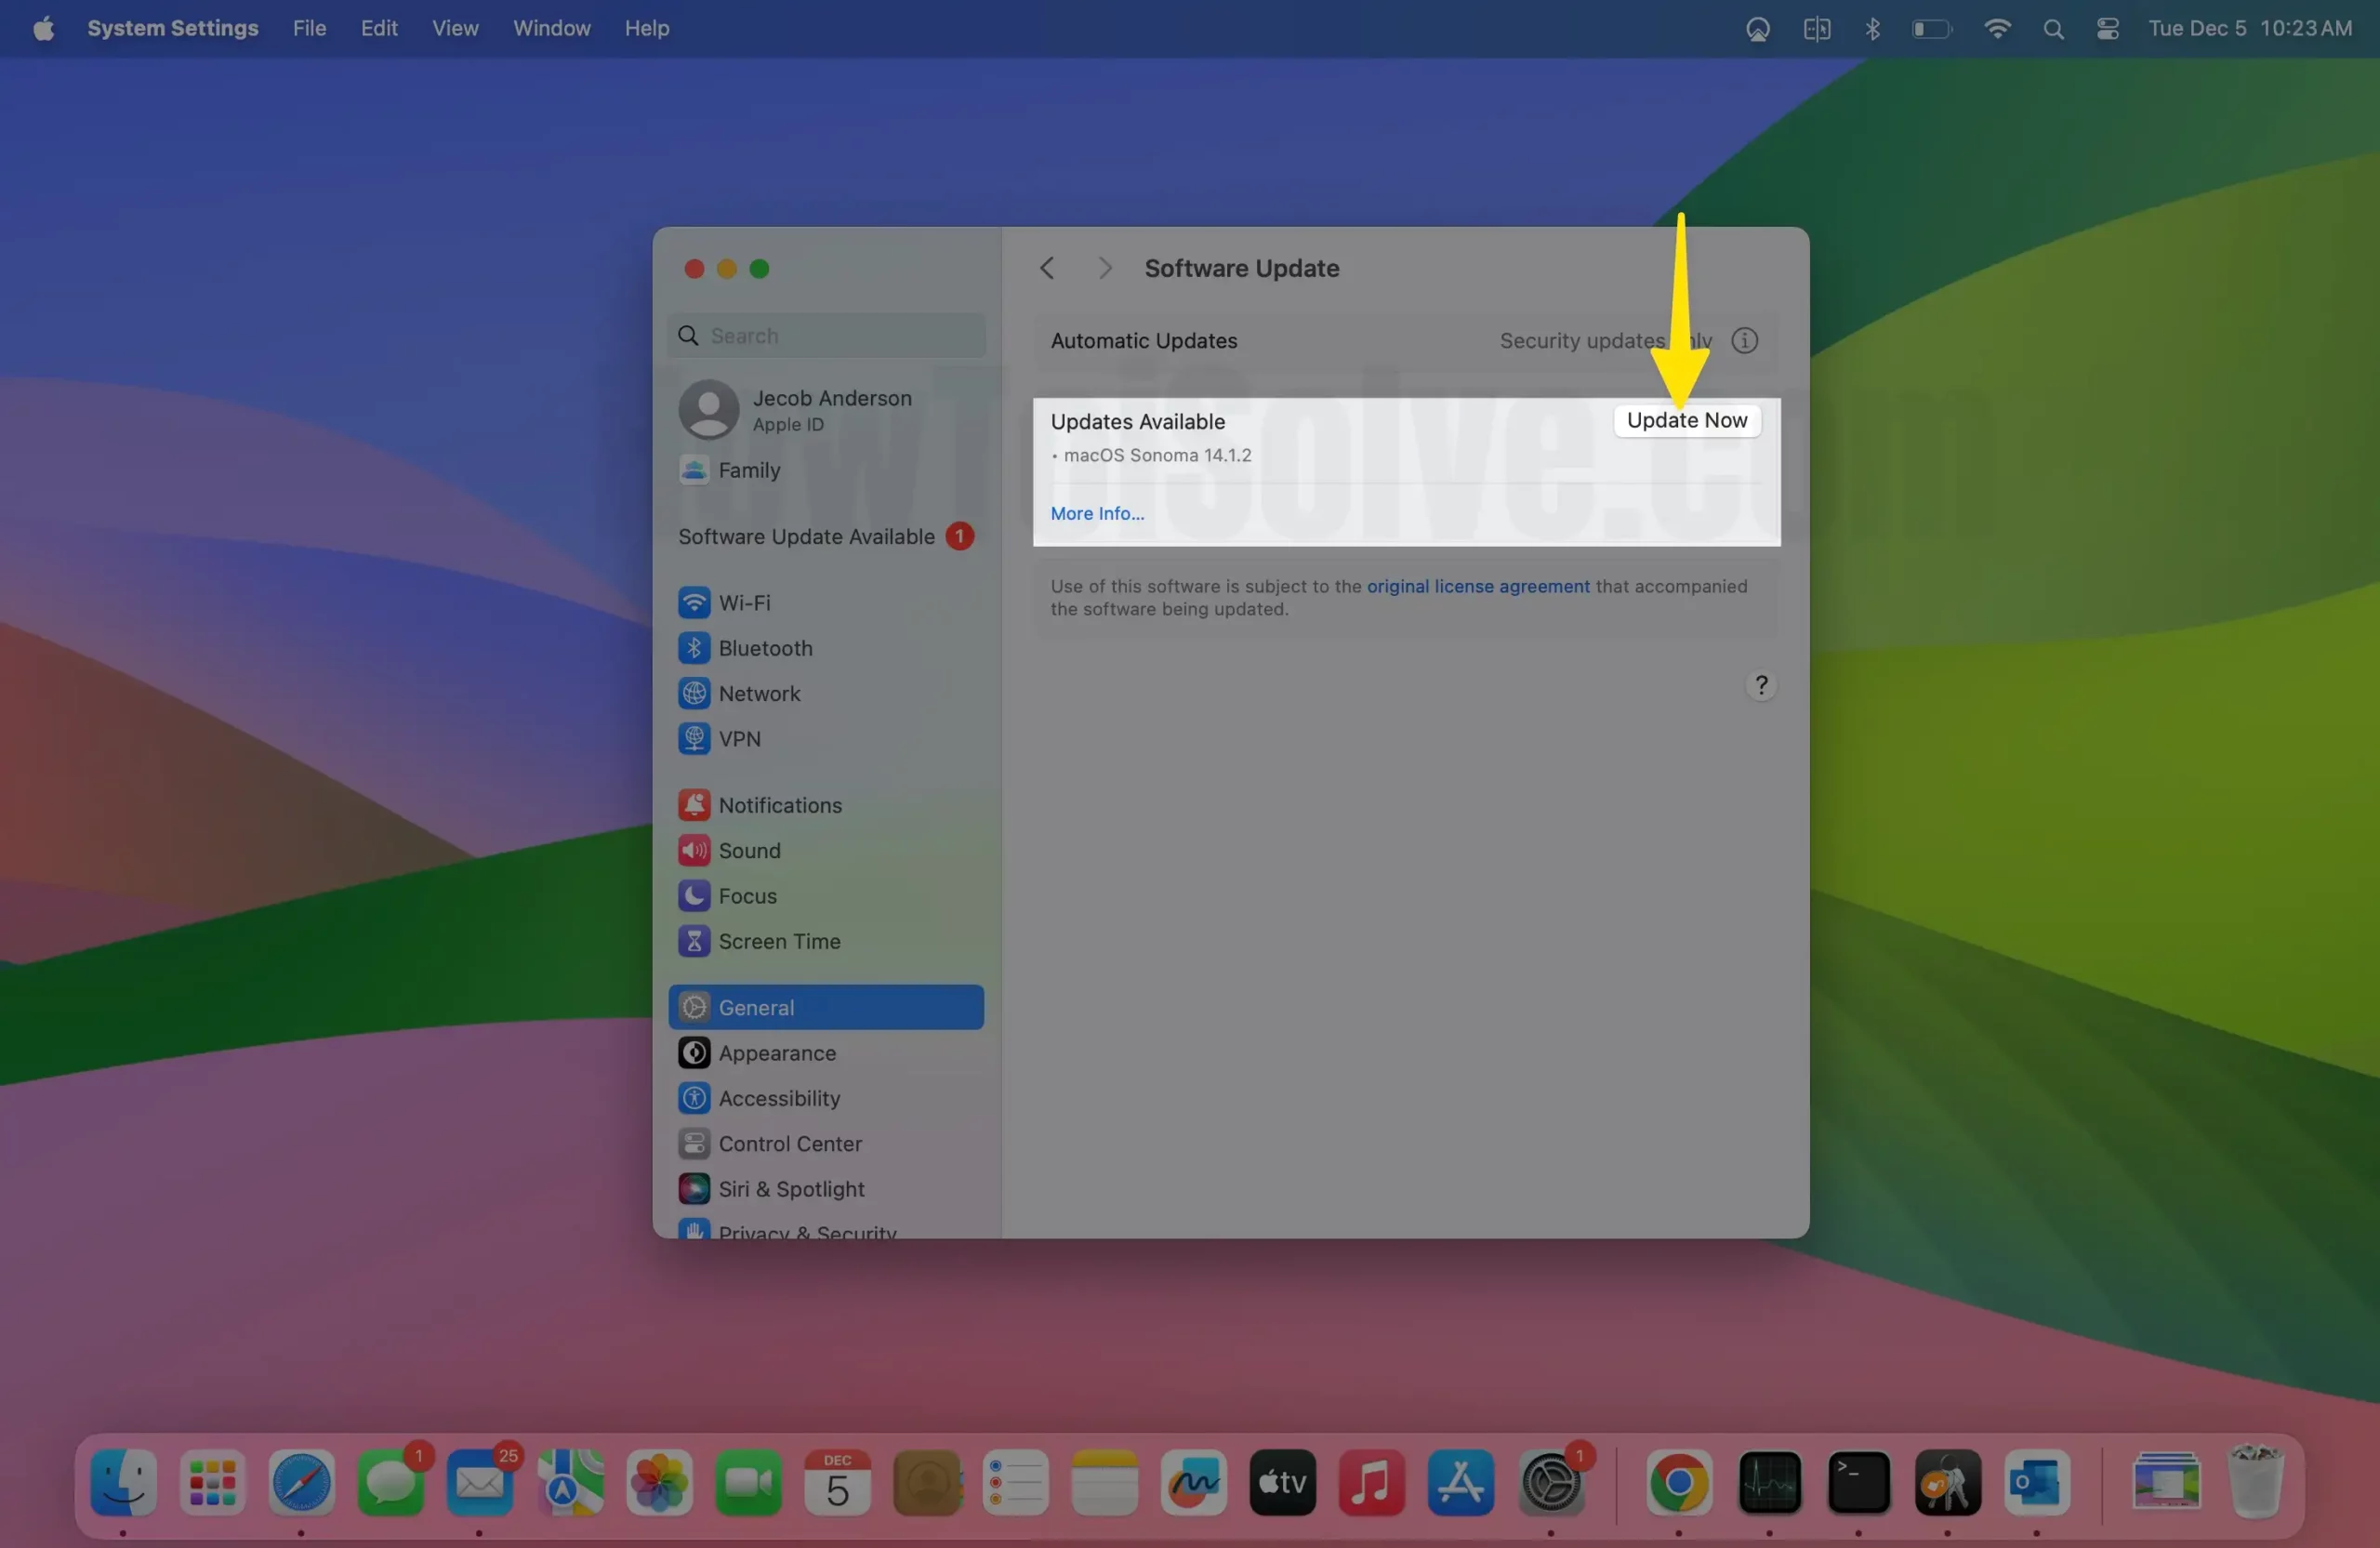Open Contacts from the Dock
This screenshot has width=2380, height=1548.
pos(927,1483)
